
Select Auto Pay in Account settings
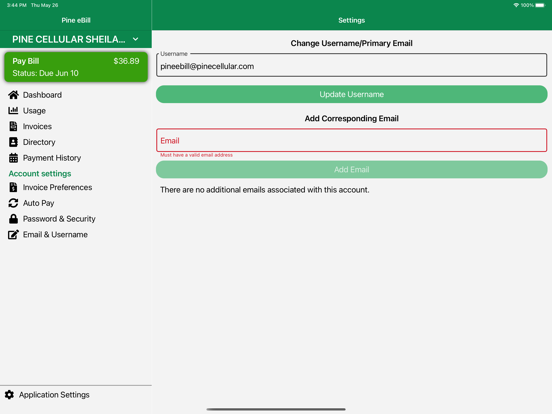pos(38,203)
